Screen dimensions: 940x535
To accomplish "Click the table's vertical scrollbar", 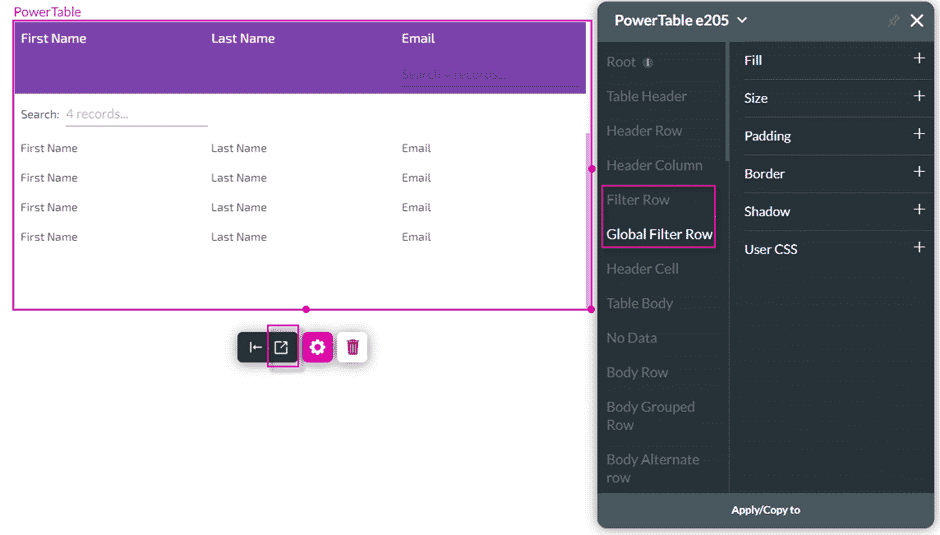I will point(588,219).
